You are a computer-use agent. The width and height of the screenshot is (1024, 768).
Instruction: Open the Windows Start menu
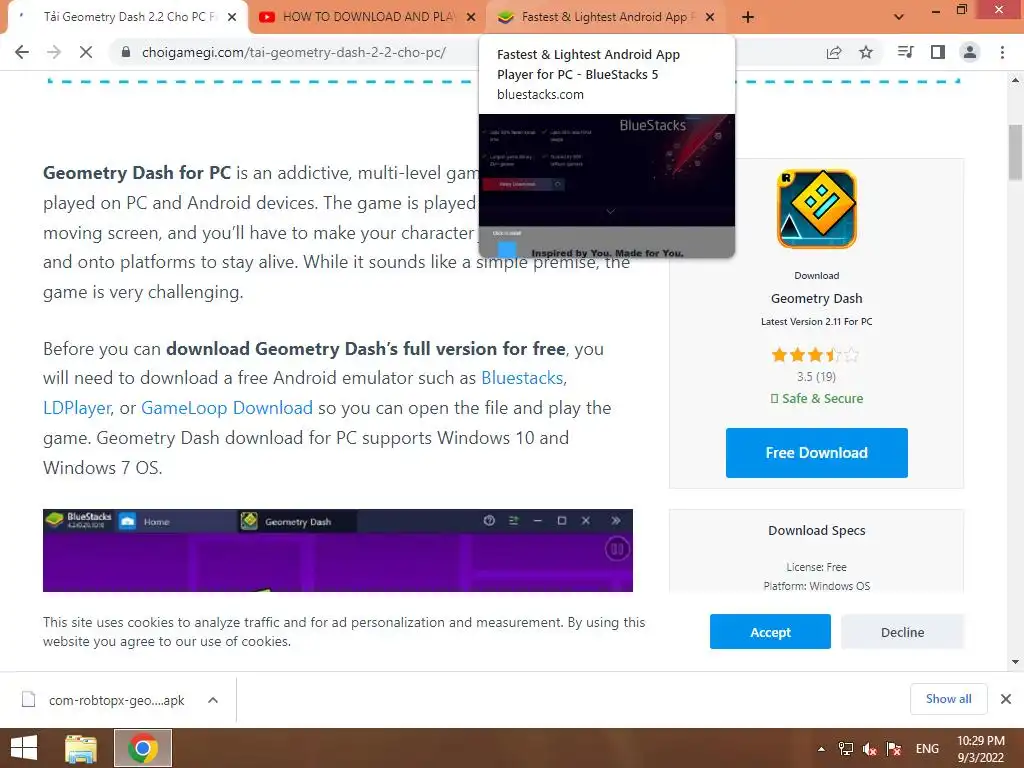[x=24, y=748]
